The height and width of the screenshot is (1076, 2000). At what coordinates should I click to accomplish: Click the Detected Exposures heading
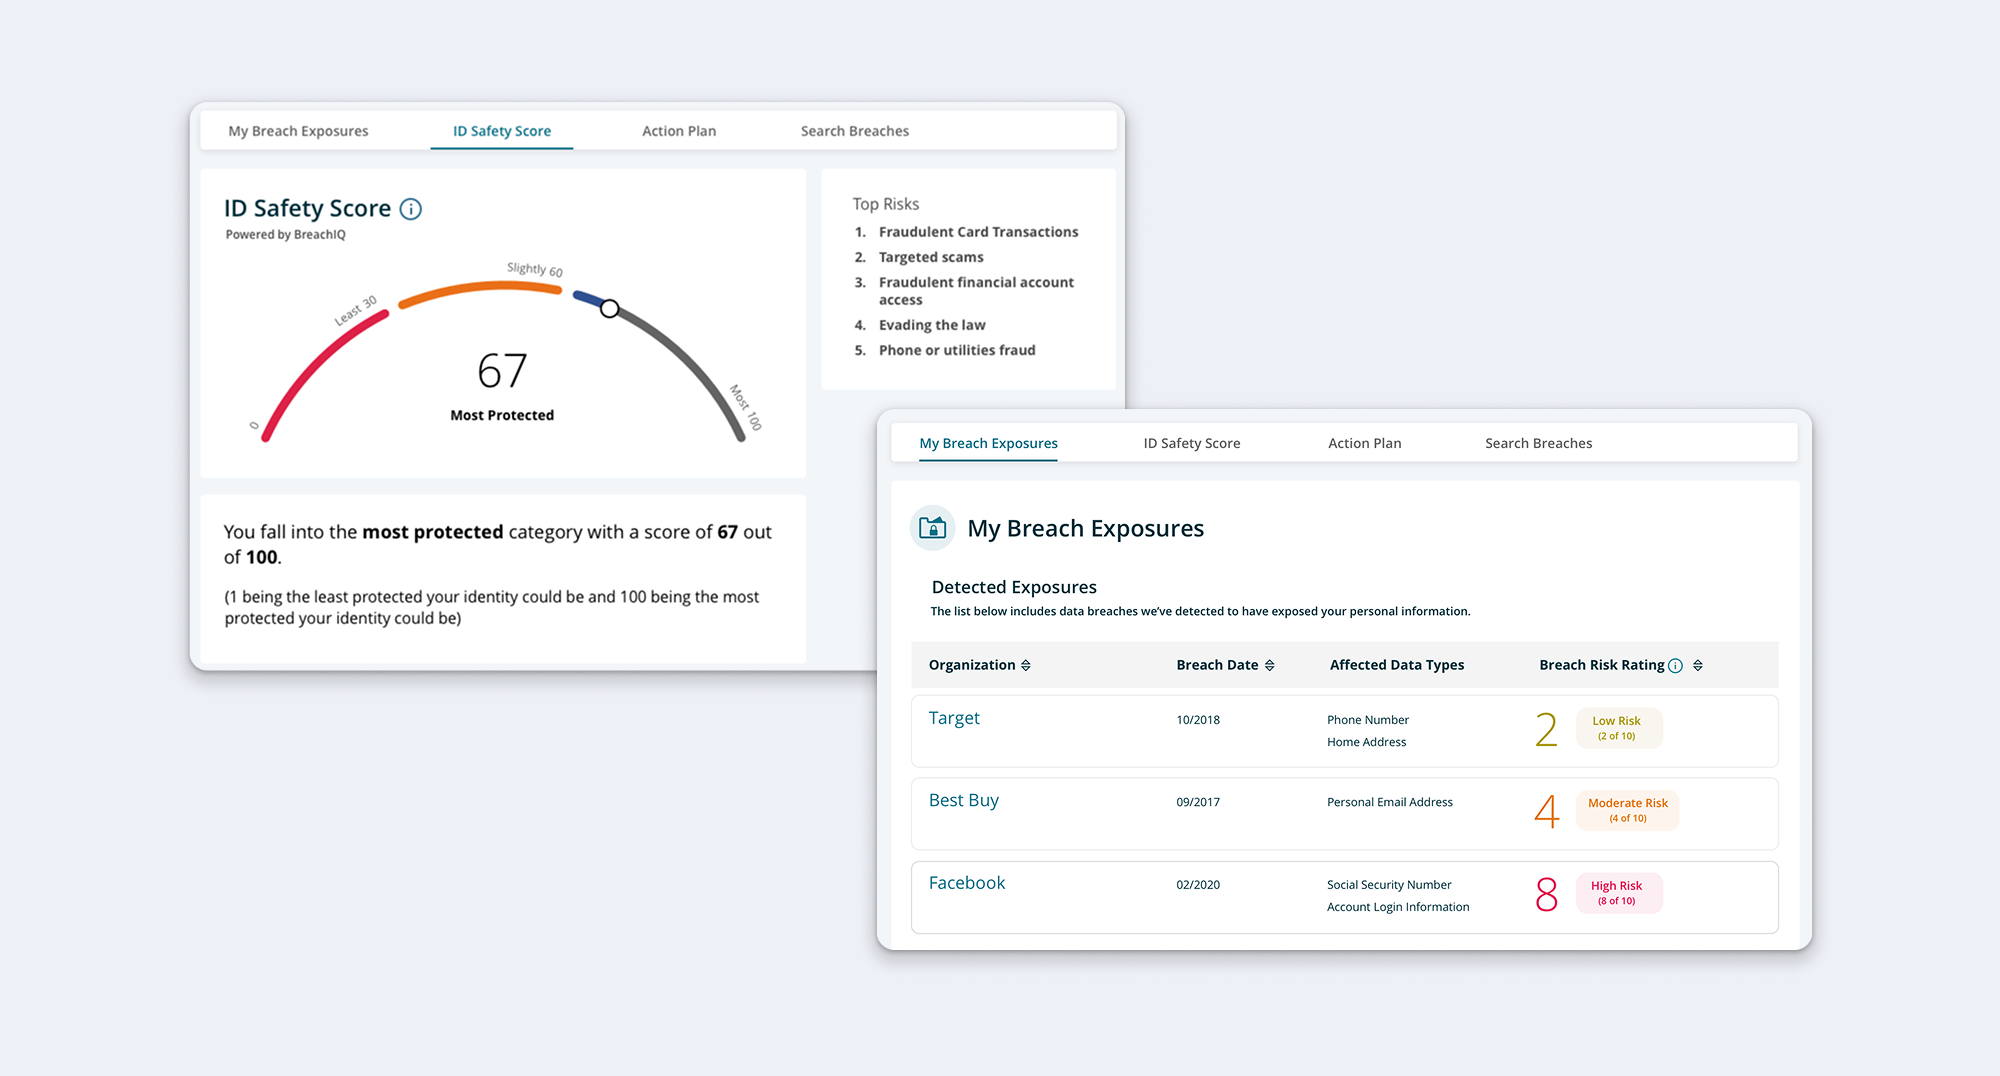[x=1014, y=587]
